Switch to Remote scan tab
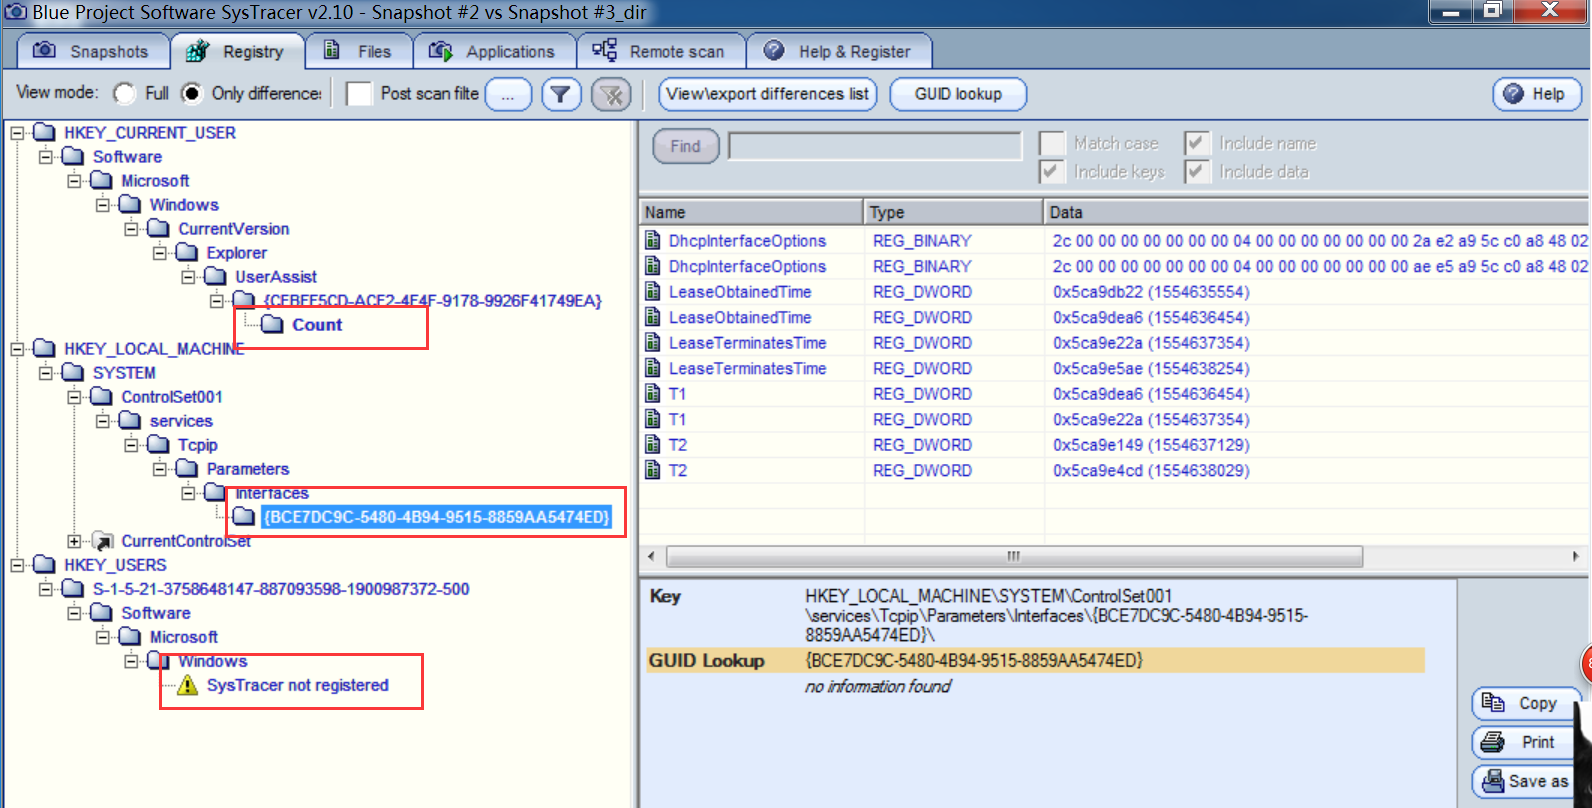1592x808 pixels. point(661,51)
